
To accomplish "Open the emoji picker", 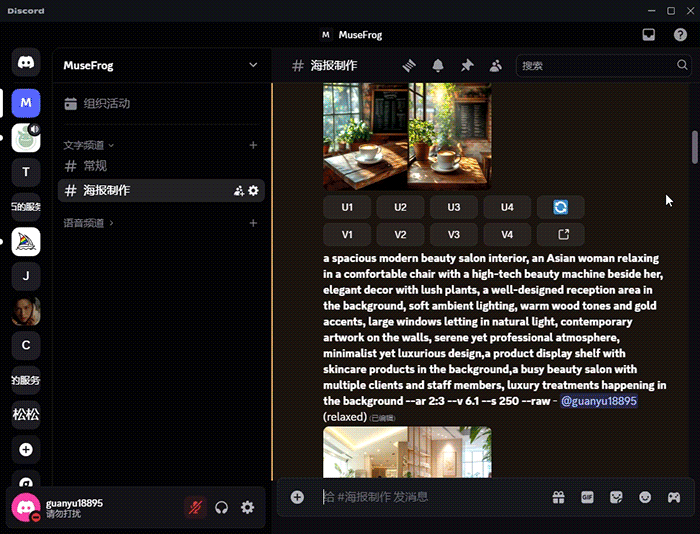I will coord(645,497).
